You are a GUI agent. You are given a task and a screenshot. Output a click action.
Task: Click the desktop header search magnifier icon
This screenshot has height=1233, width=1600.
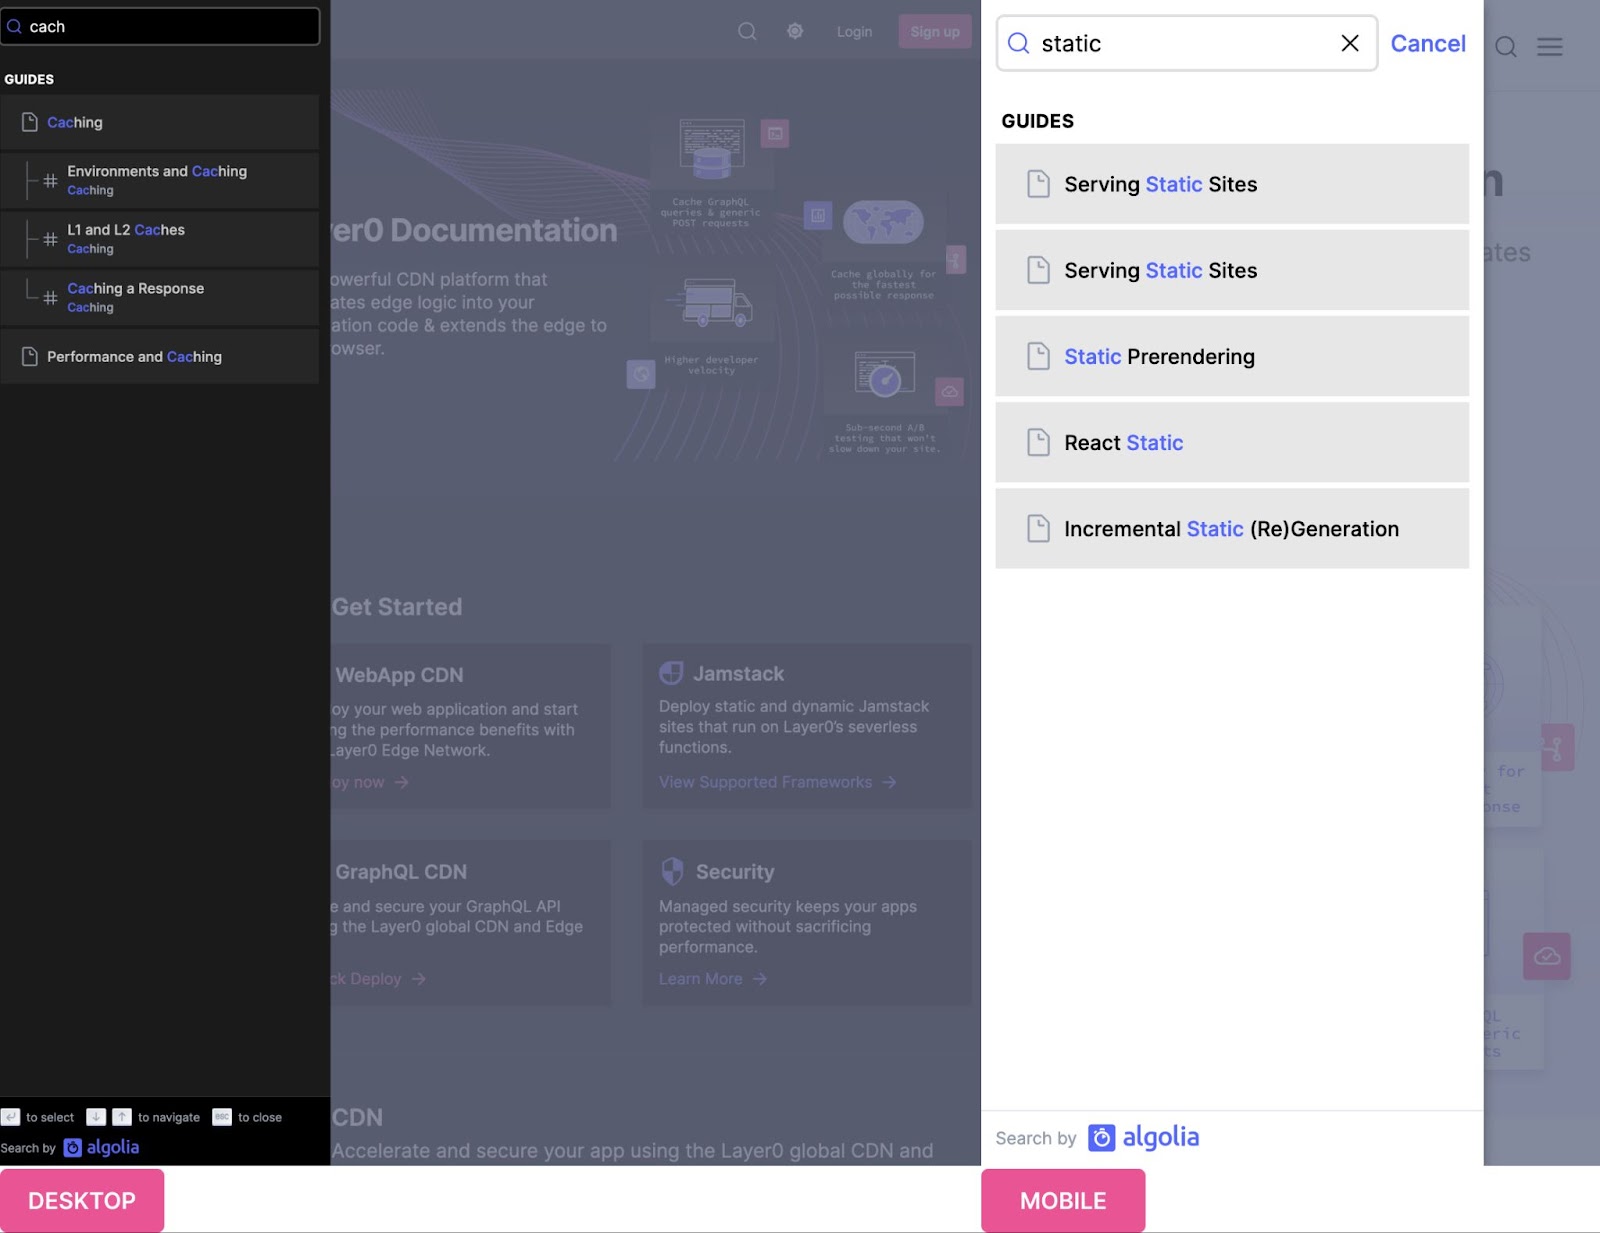pos(747,31)
